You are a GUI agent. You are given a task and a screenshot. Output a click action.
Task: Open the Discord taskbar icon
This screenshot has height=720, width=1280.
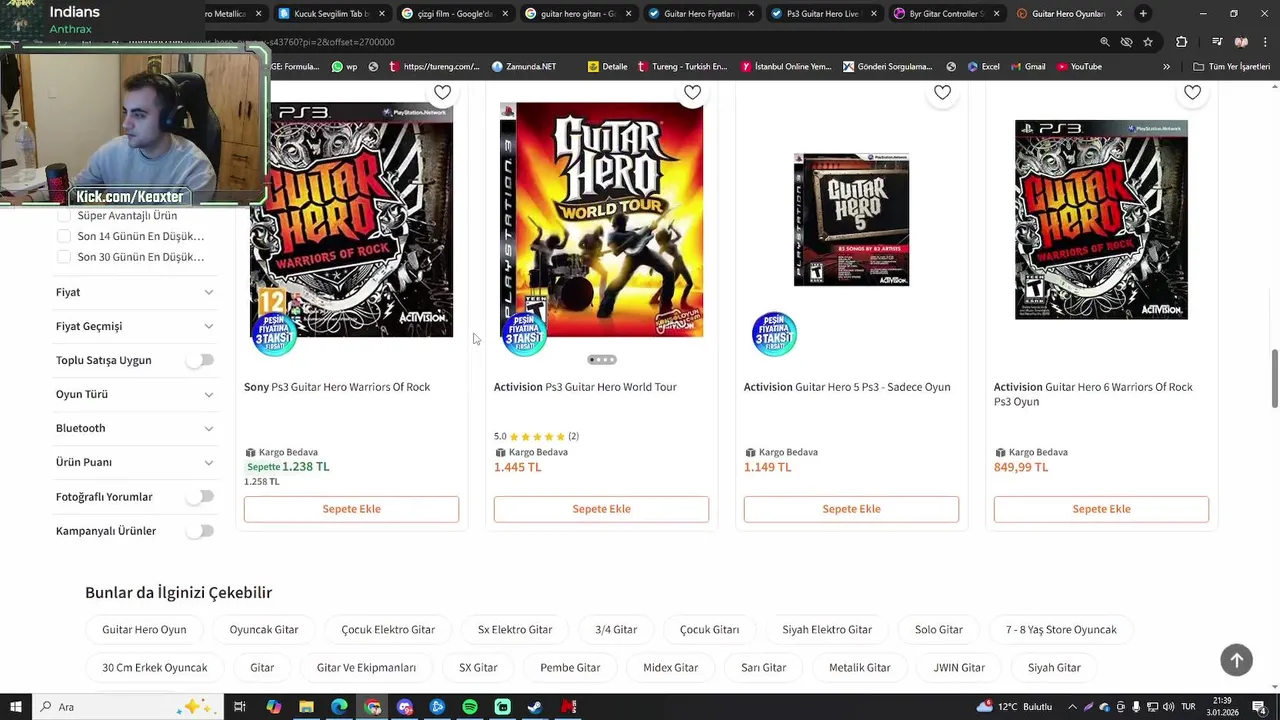pos(405,707)
